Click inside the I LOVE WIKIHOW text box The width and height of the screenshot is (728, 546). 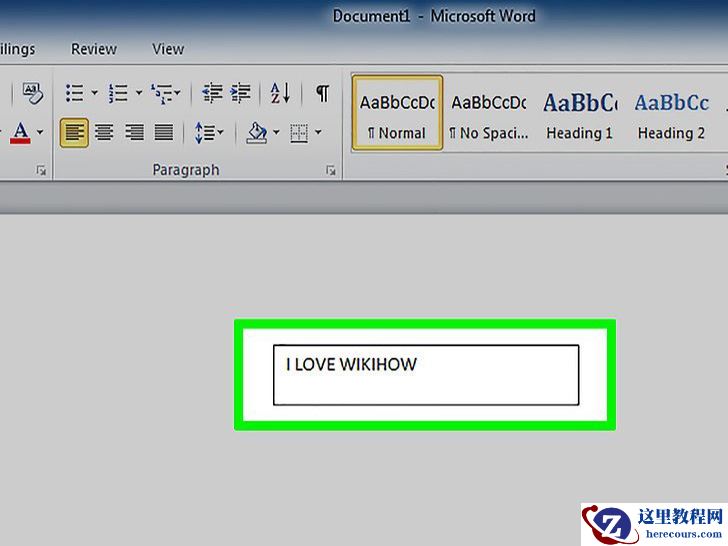click(x=426, y=375)
